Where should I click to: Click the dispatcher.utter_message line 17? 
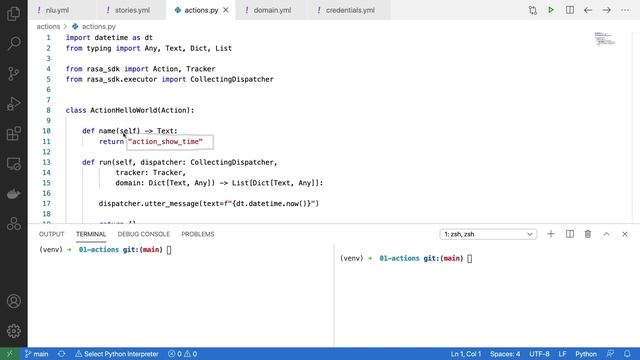tap(209, 204)
